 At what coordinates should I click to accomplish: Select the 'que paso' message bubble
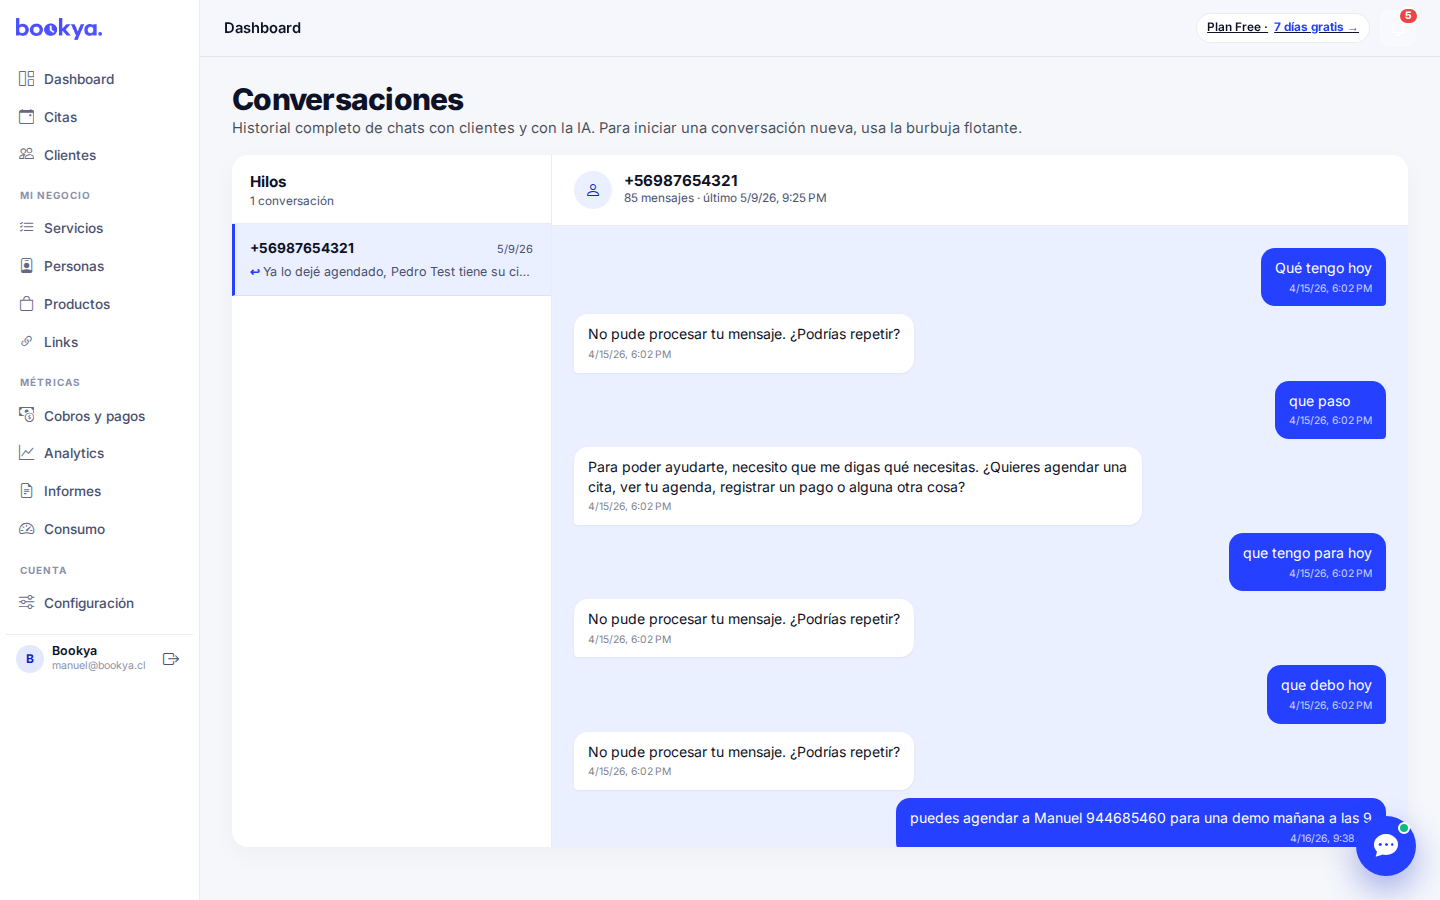[x=1330, y=410]
